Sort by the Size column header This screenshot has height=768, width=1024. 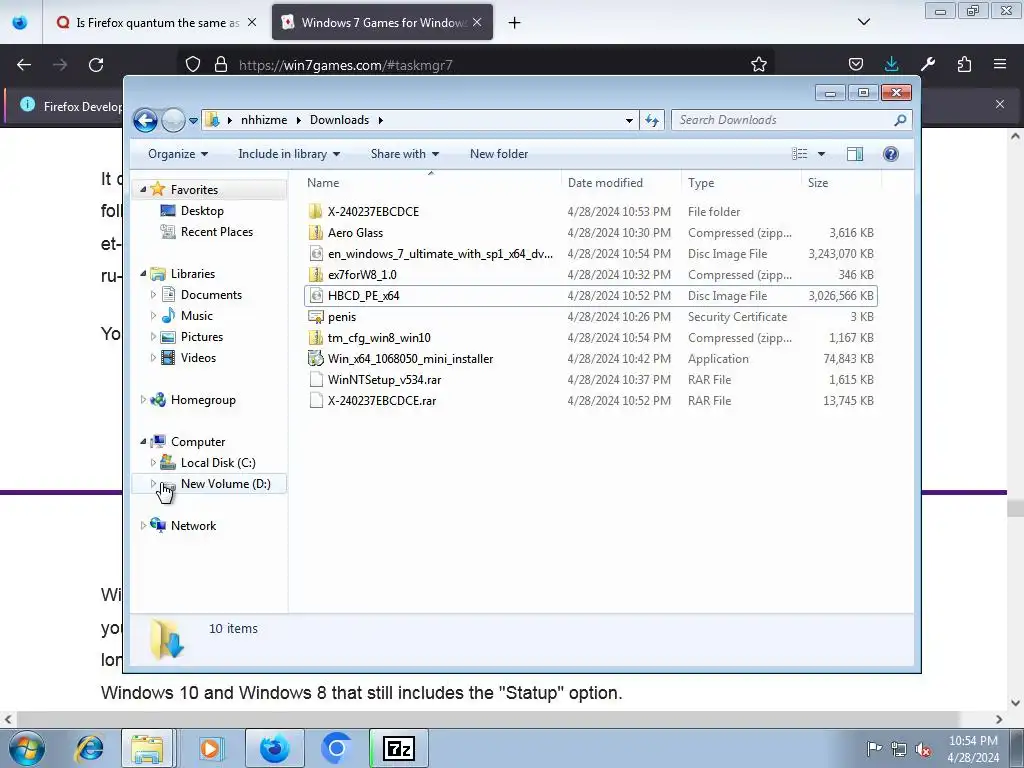coord(841,183)
